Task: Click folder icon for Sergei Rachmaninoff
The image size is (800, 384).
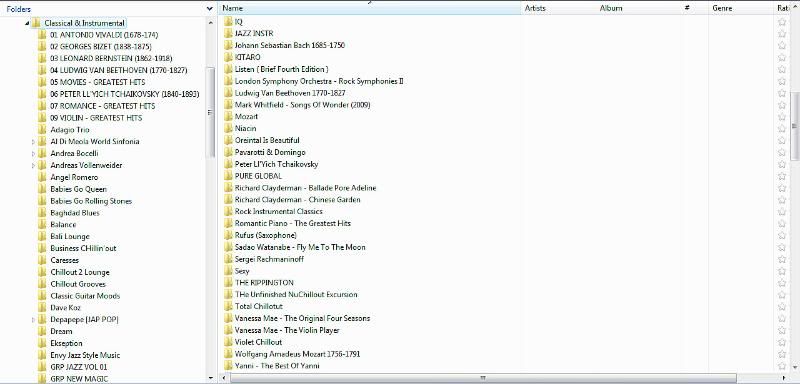Action: click(x=228, y=259)
